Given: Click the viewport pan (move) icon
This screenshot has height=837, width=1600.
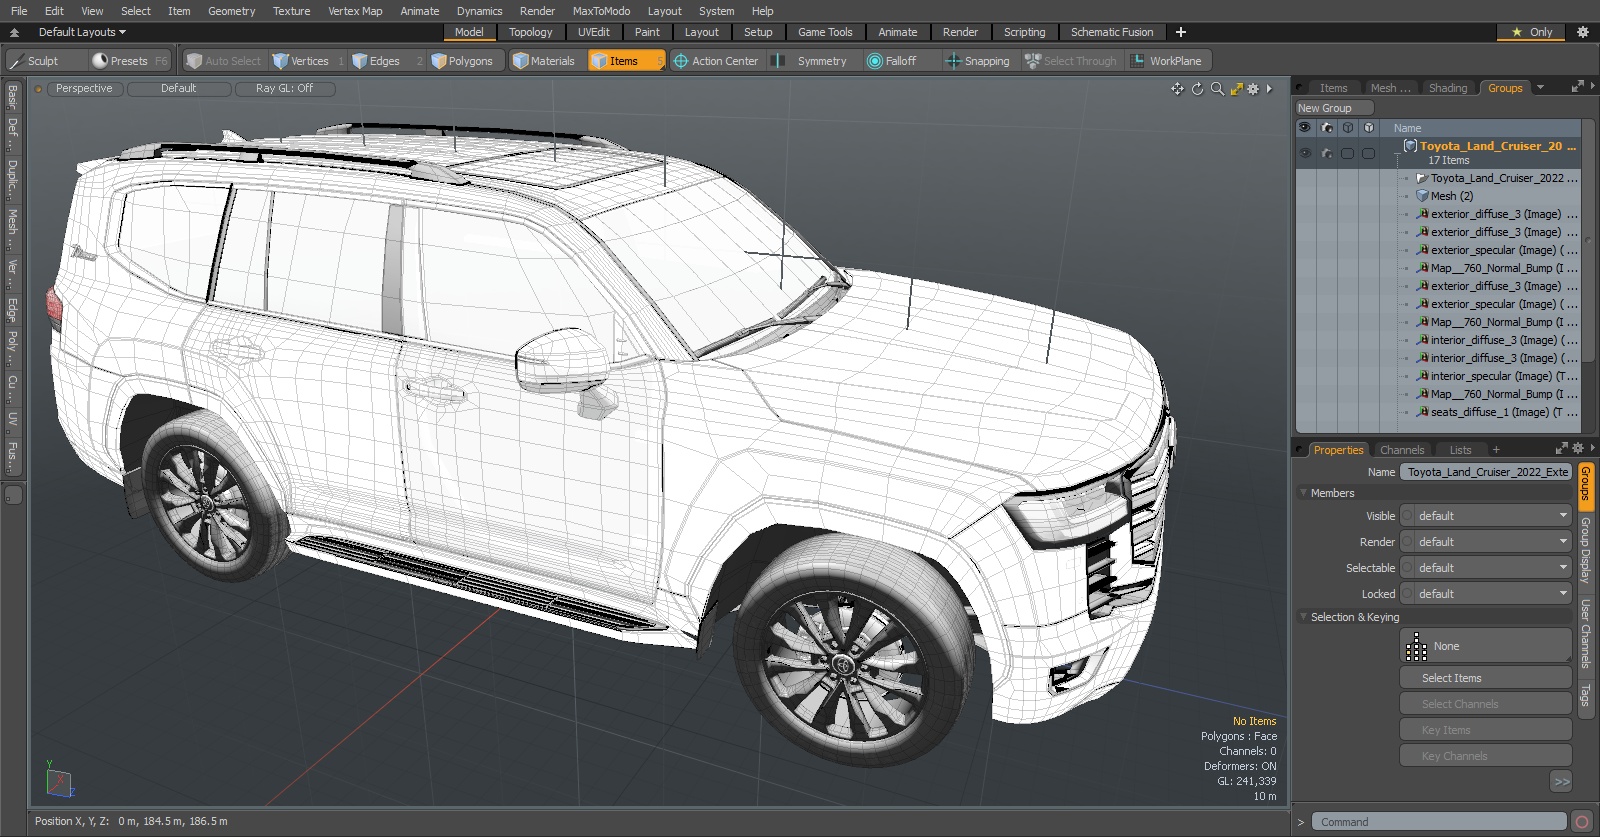Looking at the screenshot, I should click(x=1177, y=89).
